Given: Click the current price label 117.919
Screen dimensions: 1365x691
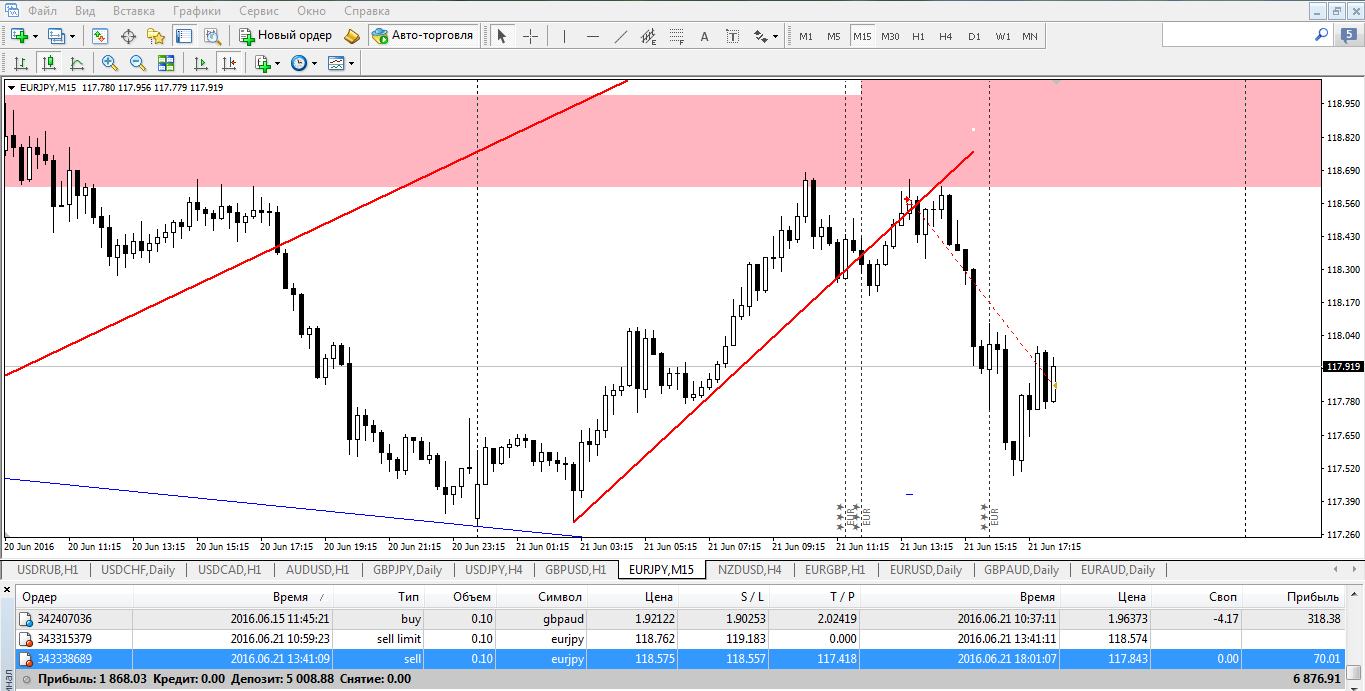Looking at the screenshot, I should (x=1344, y=367).
